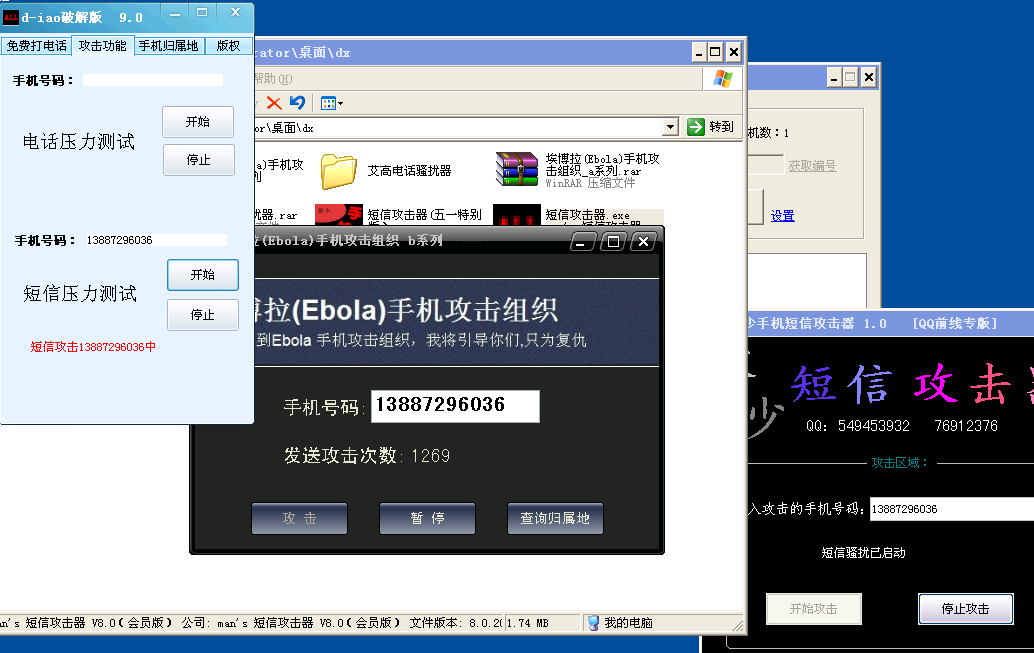Click the 短信骚扰已启动 status text
1034x653 pixels.
coord(863,553)
